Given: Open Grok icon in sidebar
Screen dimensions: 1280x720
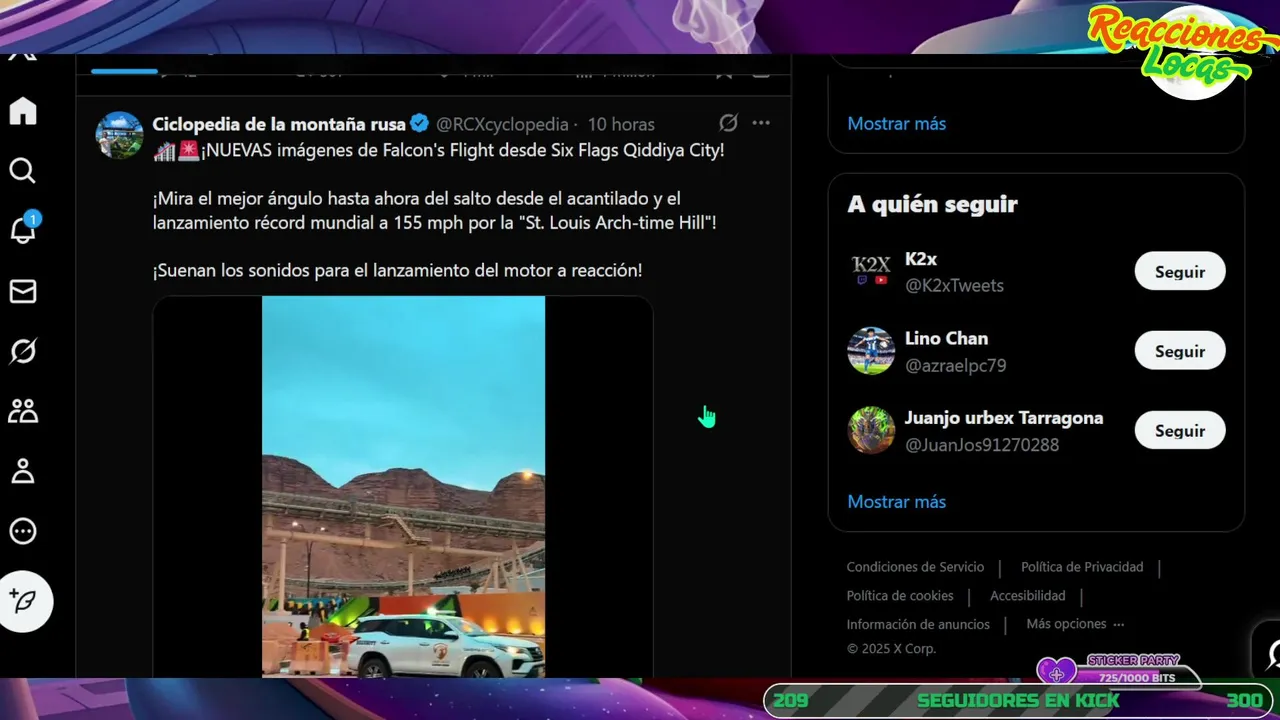Looking at the screenshot, I should click(23, 351).
